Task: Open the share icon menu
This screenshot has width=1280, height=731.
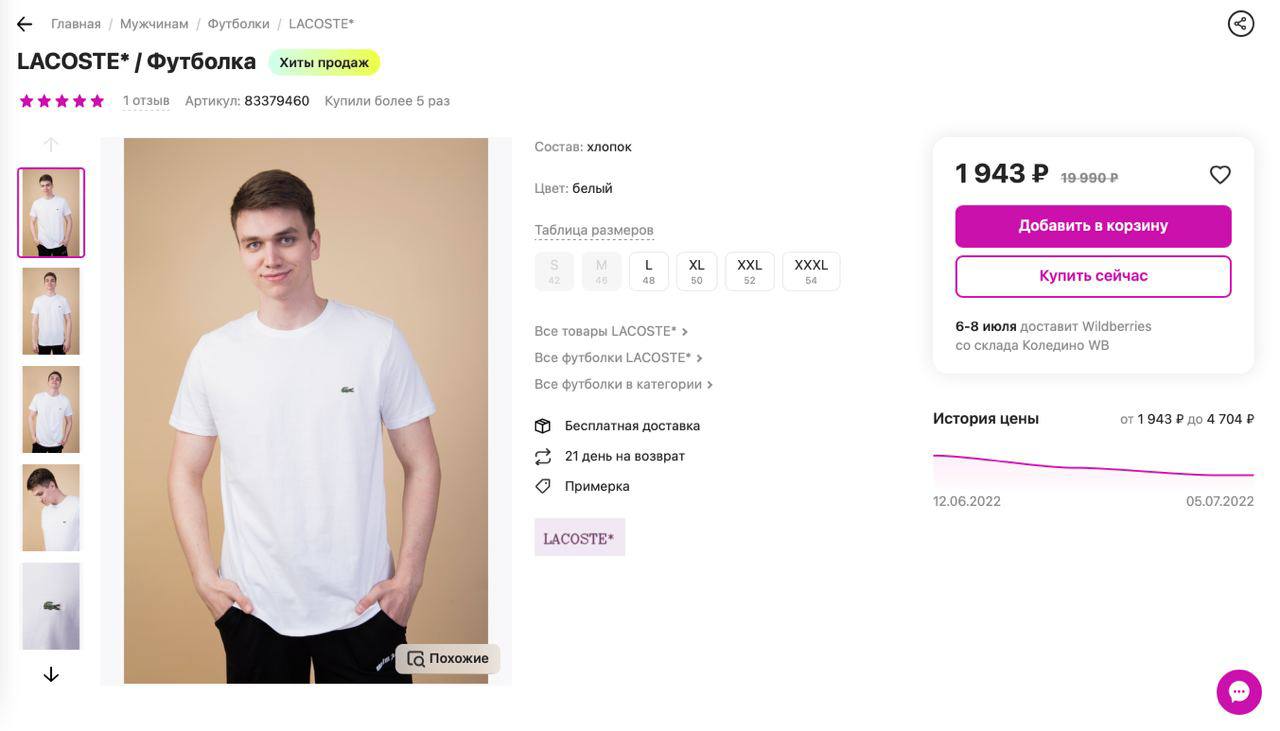Action: [x=1241, y=23]
